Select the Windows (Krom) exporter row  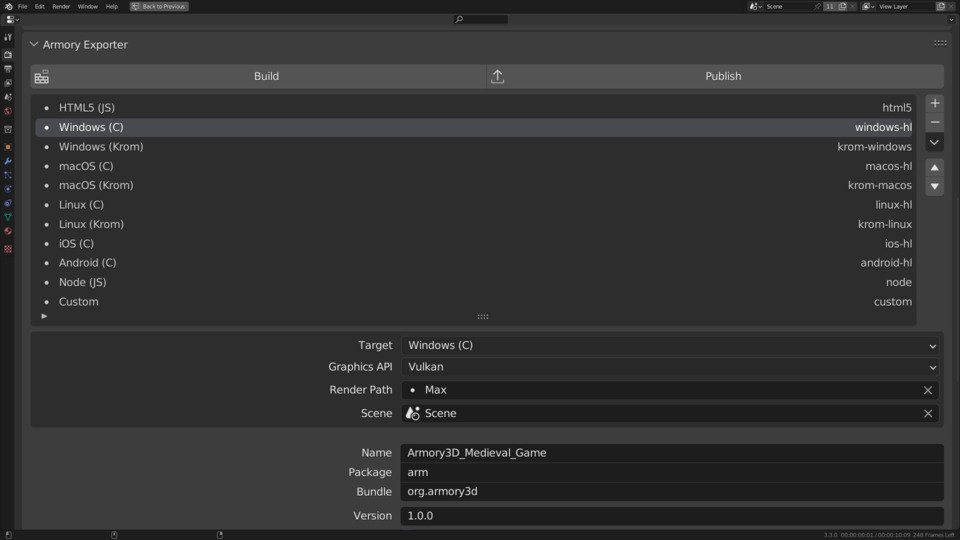[x=474, y=147]
